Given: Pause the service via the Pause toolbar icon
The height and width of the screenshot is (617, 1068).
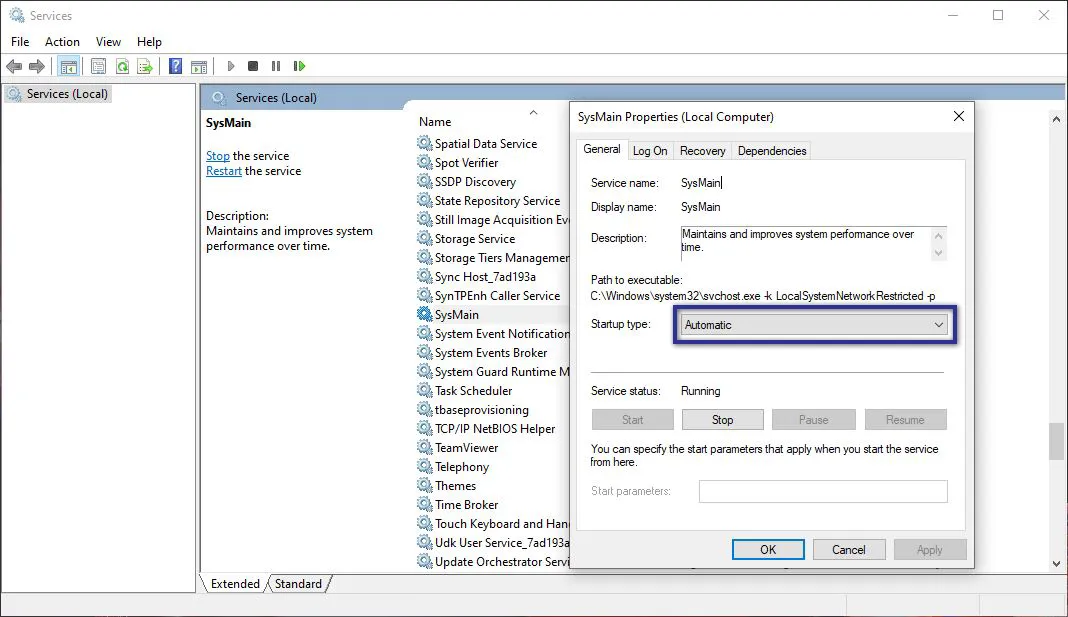Looking at the screenshot, I should 276,66.
